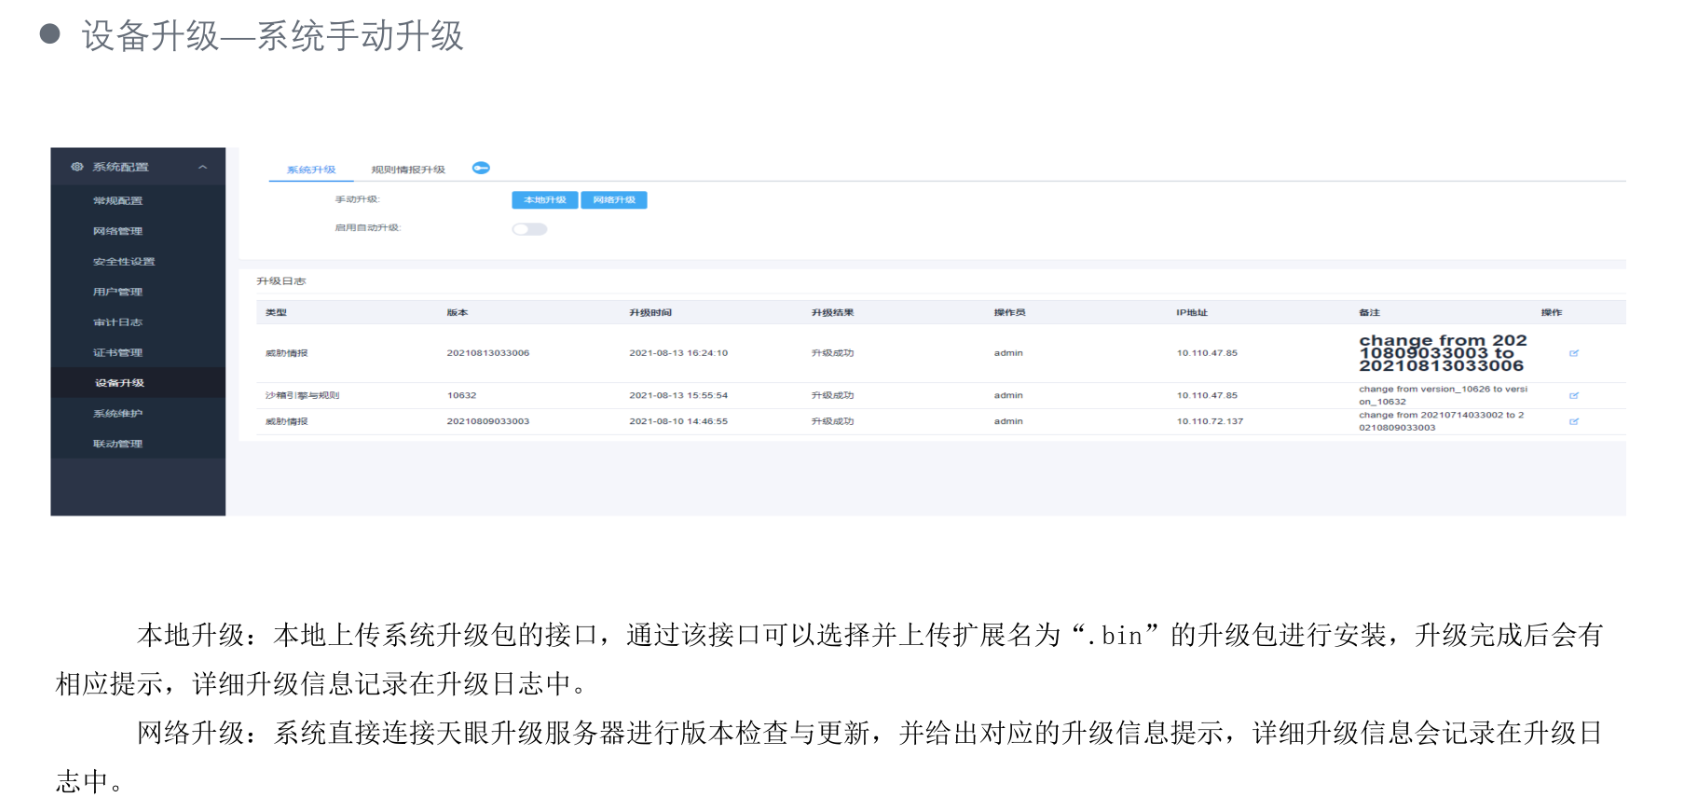Switch to the 规则情报升级 tab

[x=408, y=170]
